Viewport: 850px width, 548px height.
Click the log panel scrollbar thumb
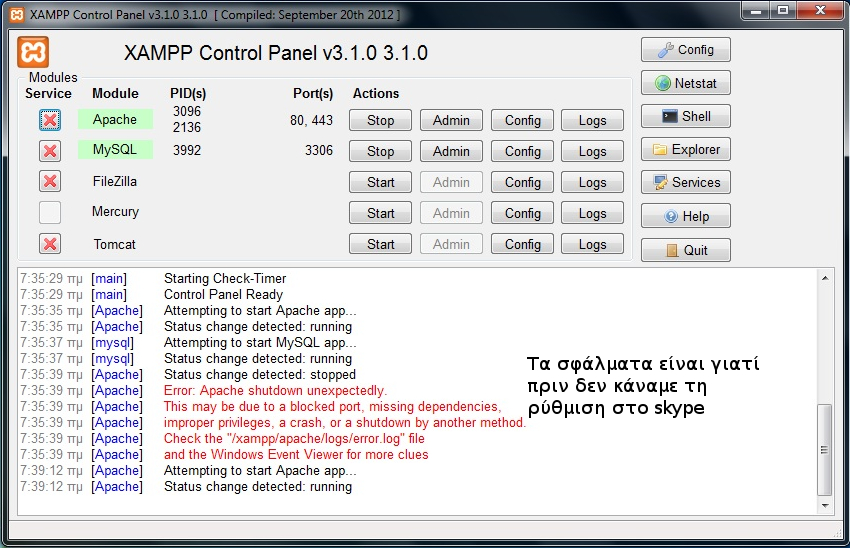click(825, 449)
